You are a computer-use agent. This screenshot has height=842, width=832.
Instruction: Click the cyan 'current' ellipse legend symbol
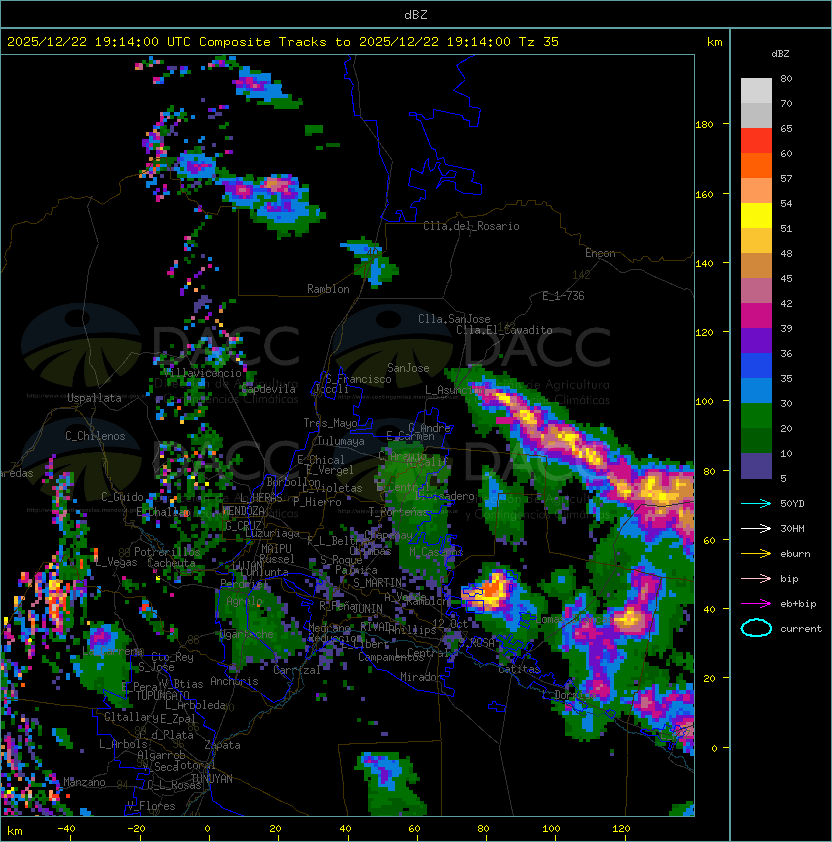pos(756,628)
